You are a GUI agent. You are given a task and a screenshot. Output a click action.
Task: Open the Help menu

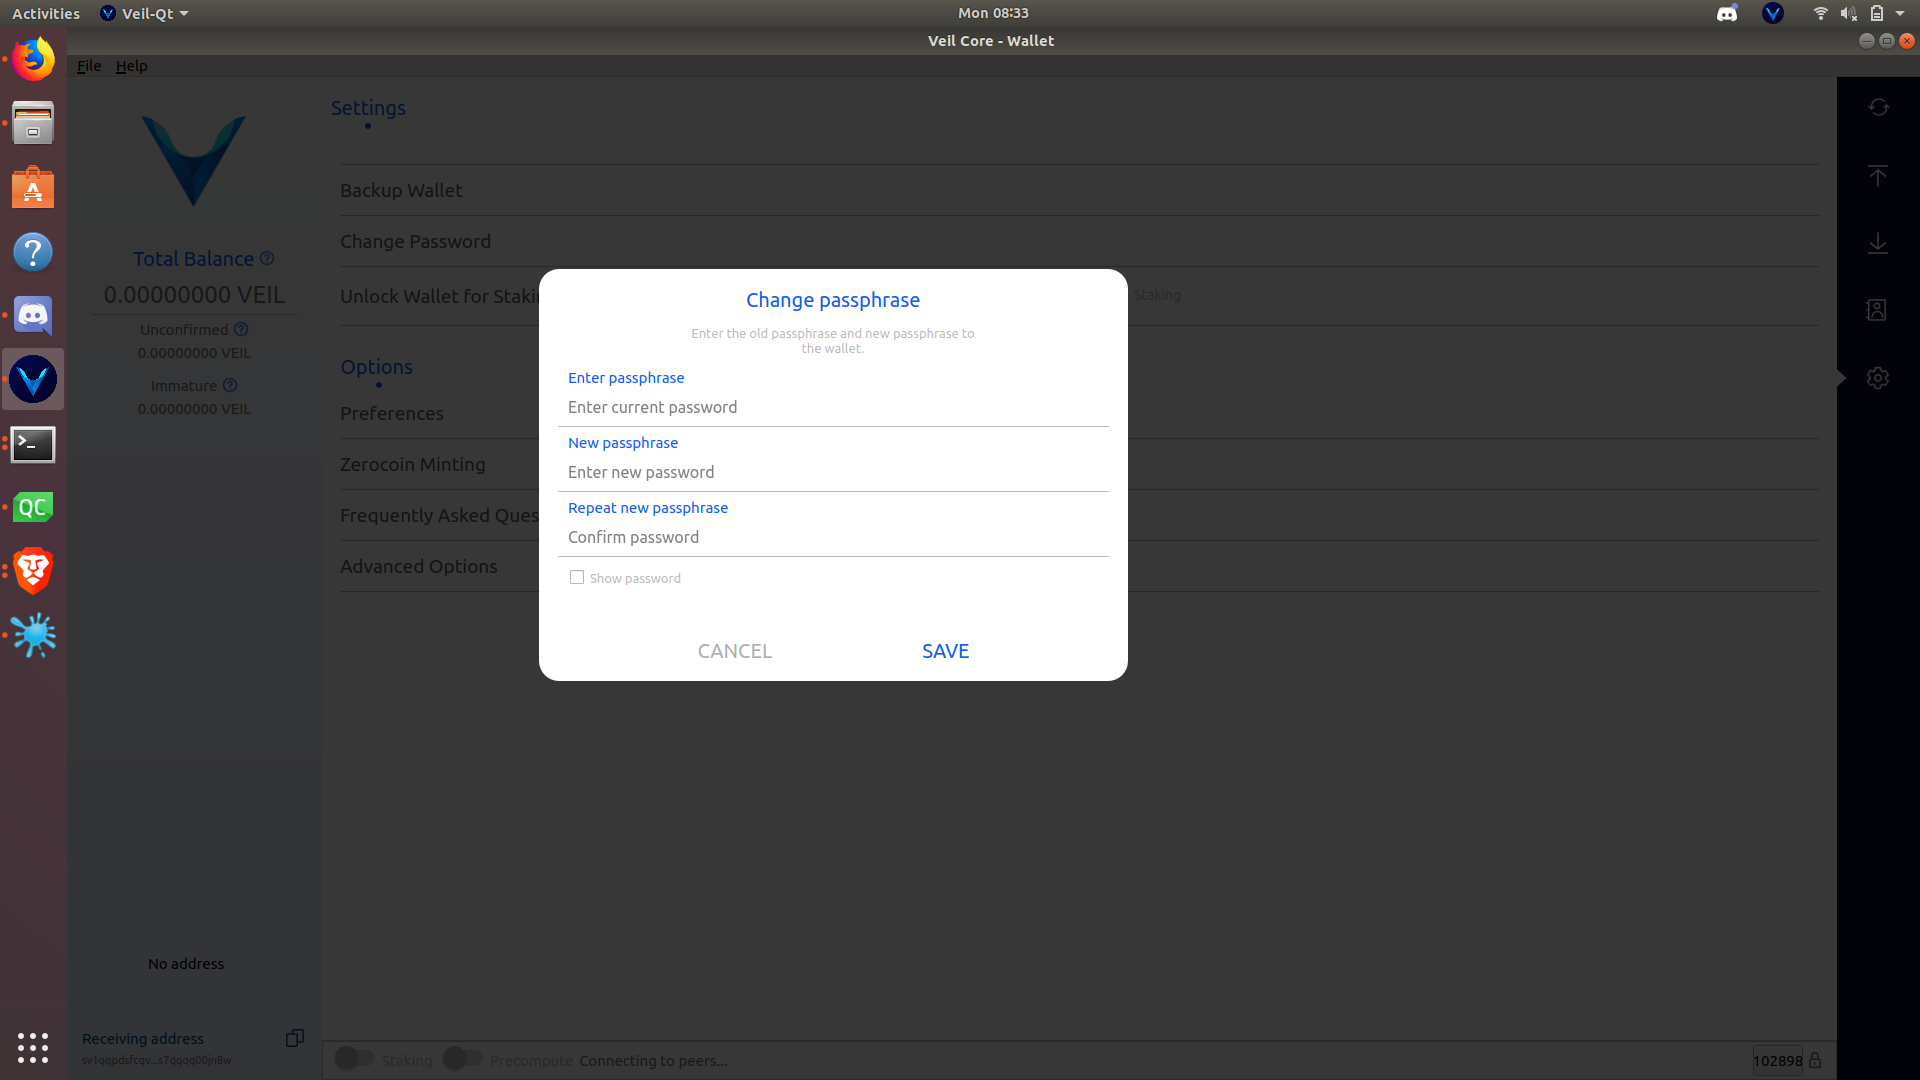coord(131,65)
